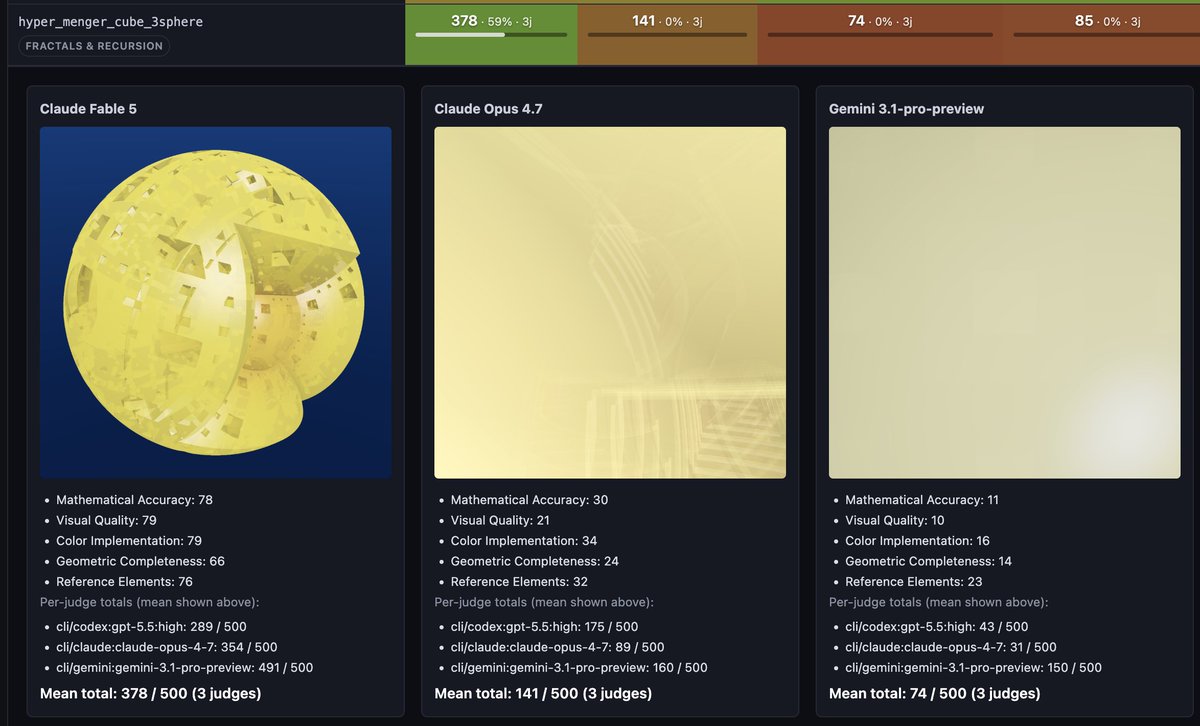Select the claude-opus-4-7 89 / 500 judge line

tap(558, 647)
